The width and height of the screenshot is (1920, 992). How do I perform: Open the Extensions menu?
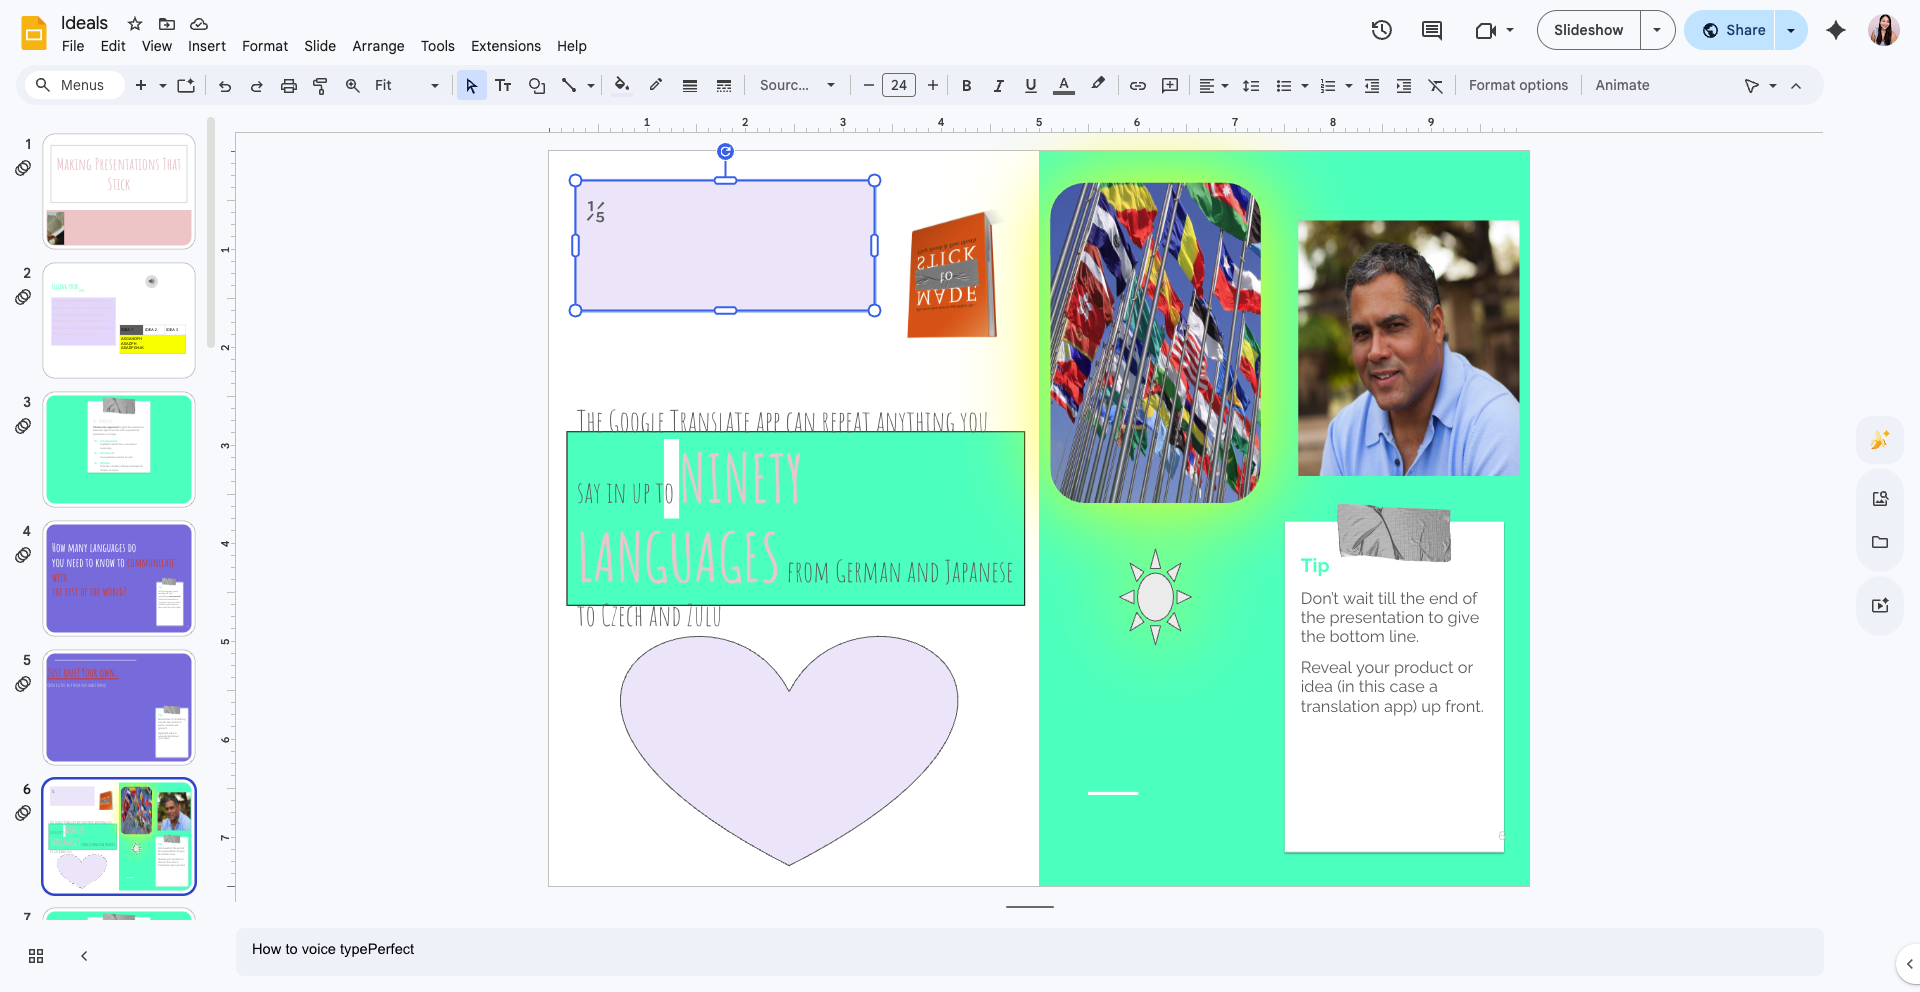point(505,46)
